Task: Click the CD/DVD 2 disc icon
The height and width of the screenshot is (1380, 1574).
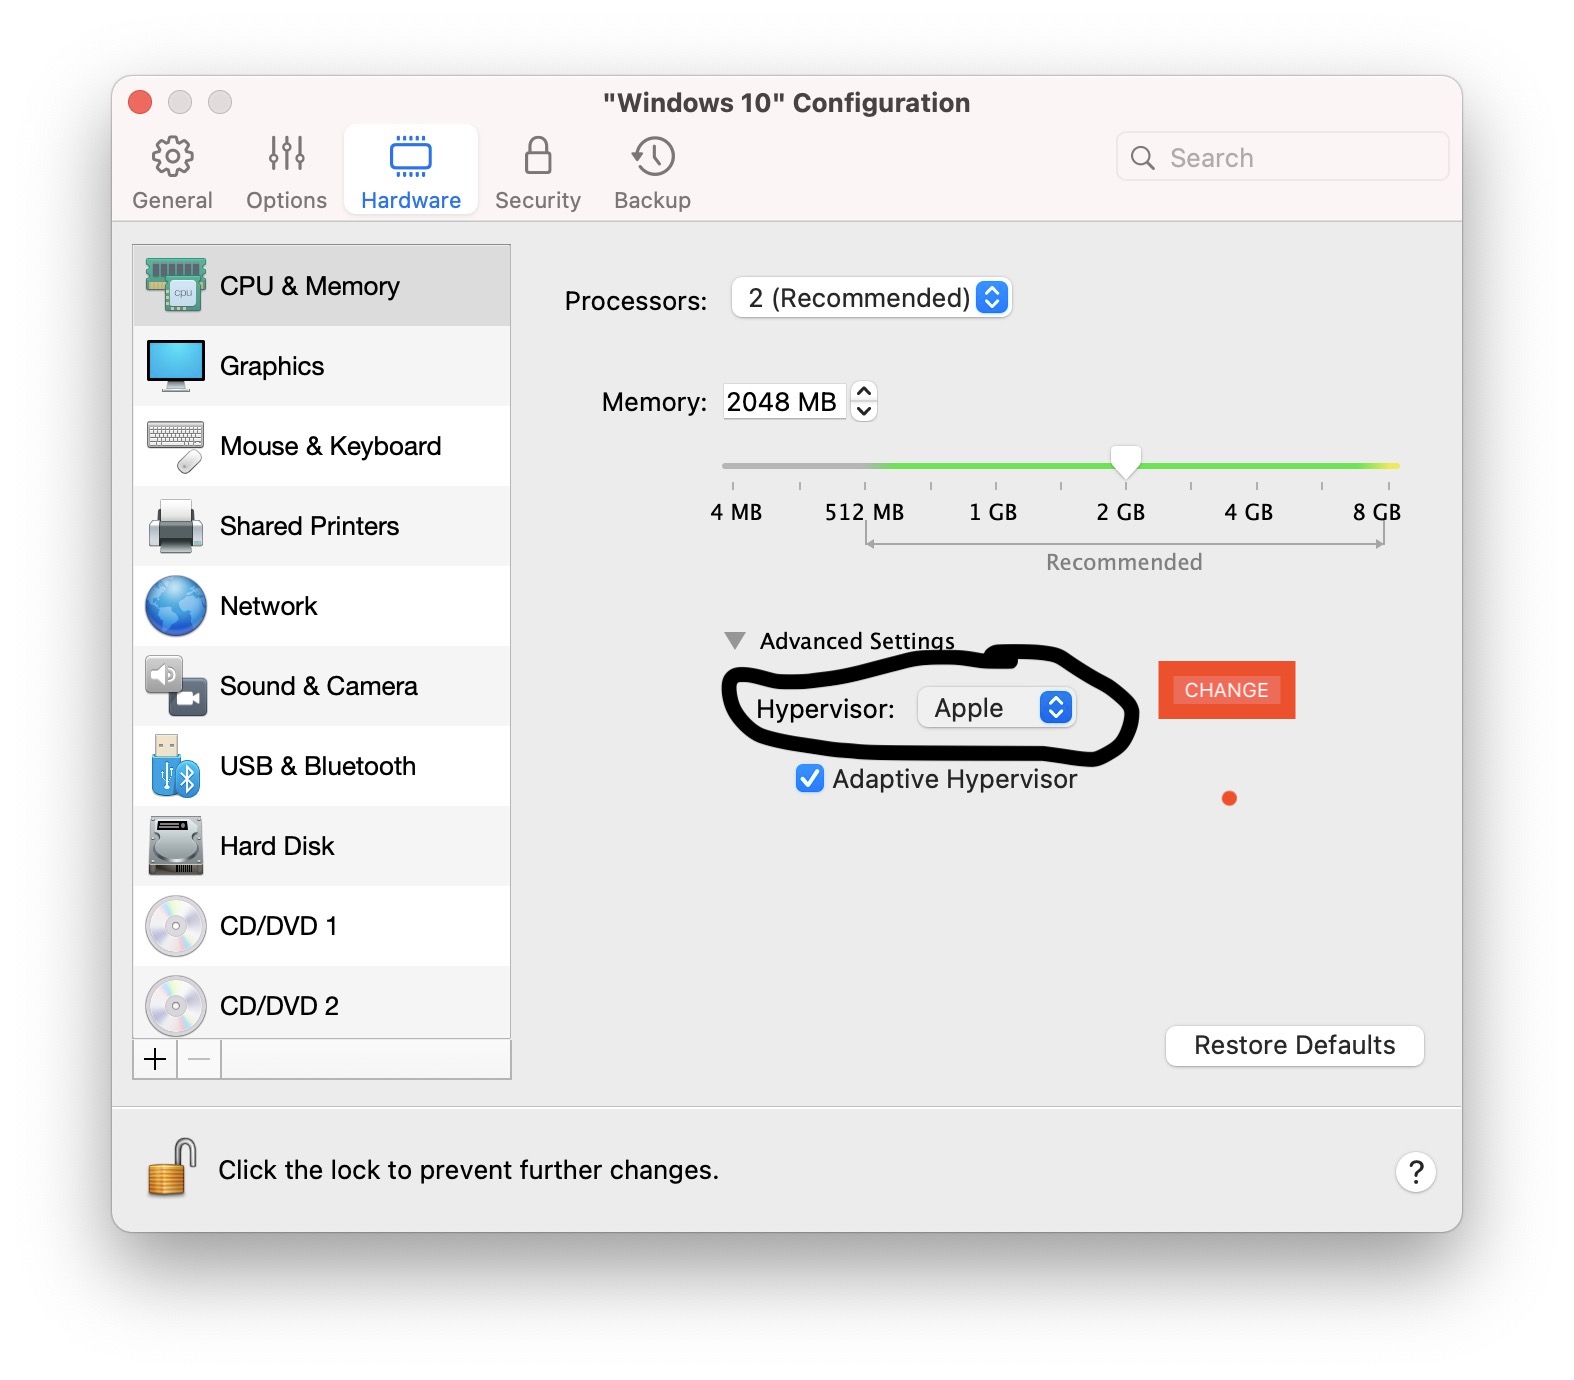Action: (176, 1006)
